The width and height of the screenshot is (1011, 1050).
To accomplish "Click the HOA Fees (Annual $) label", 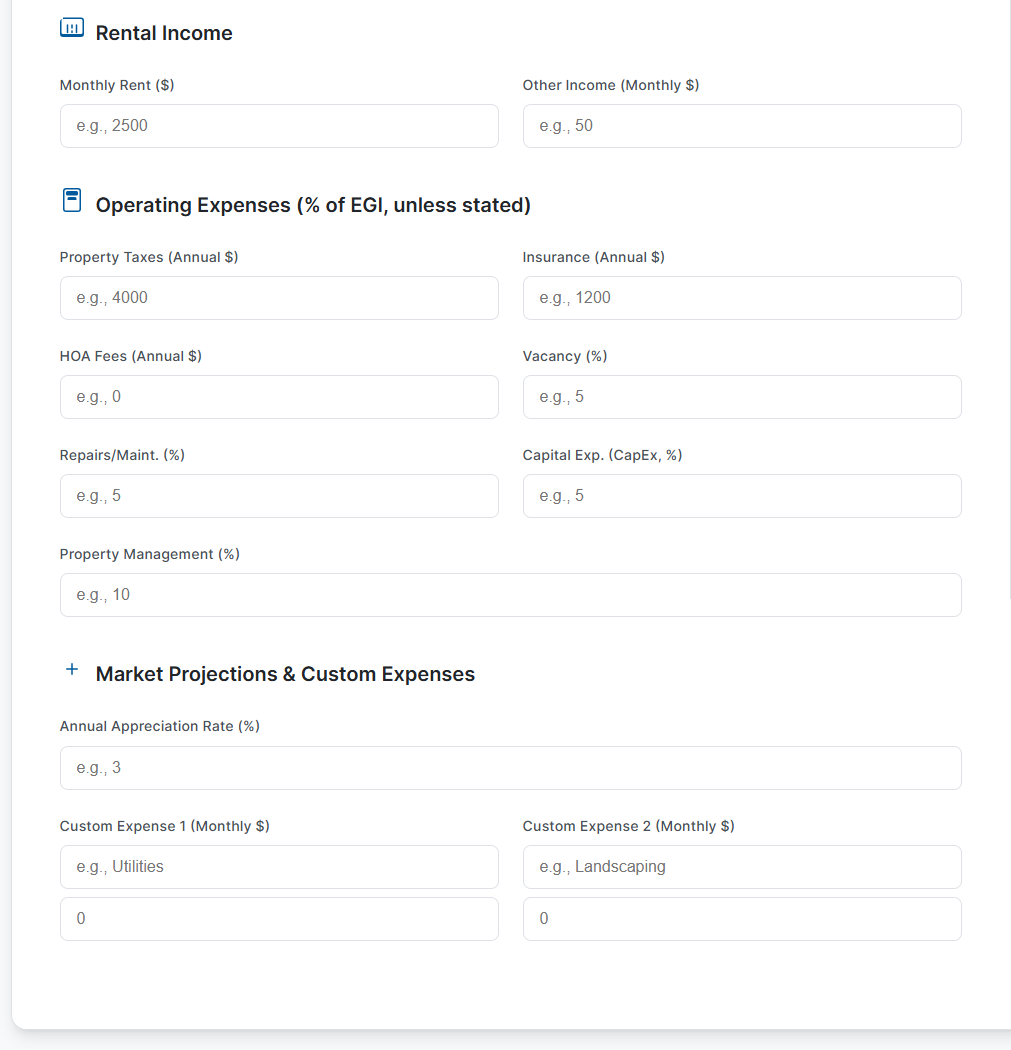I will coord(131,356).
